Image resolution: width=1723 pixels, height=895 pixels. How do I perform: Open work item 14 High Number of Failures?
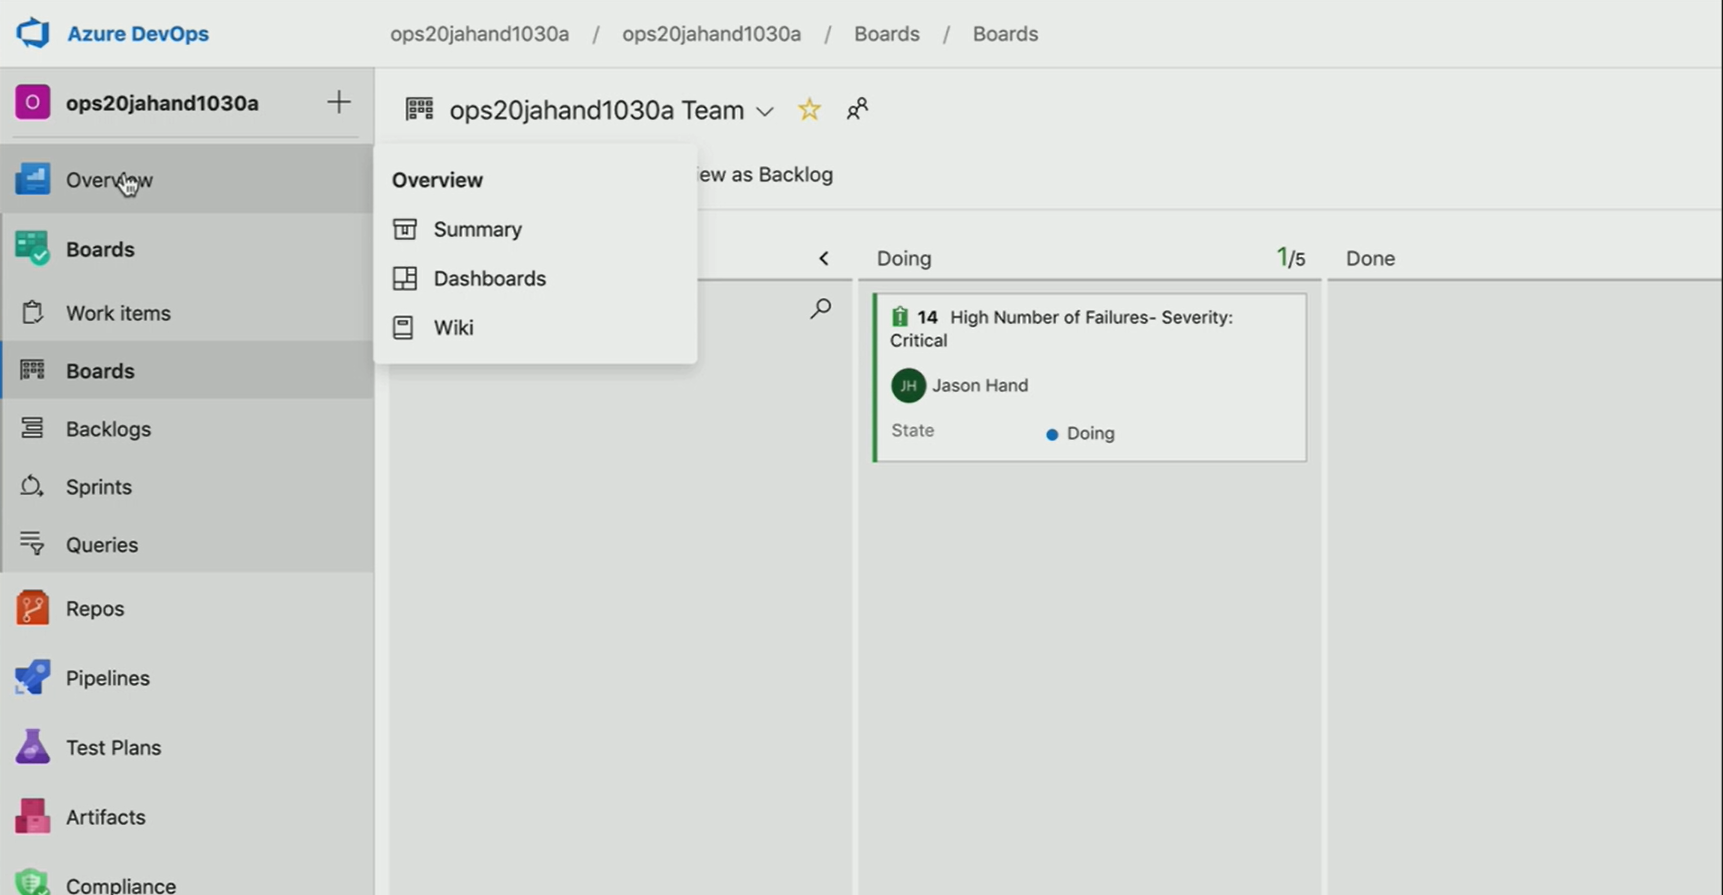(1061, 328)
